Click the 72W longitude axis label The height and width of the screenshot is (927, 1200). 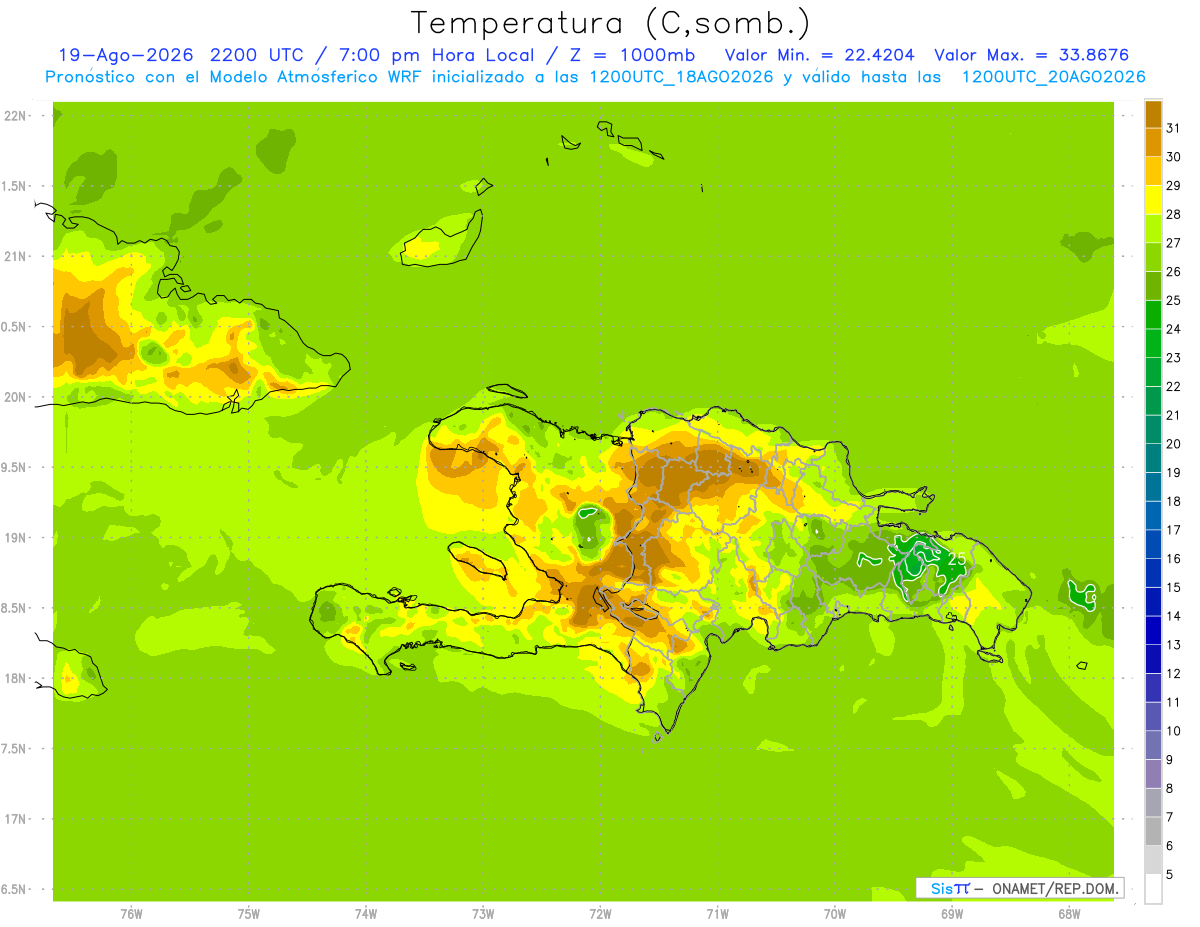click(x=600, y=914)
